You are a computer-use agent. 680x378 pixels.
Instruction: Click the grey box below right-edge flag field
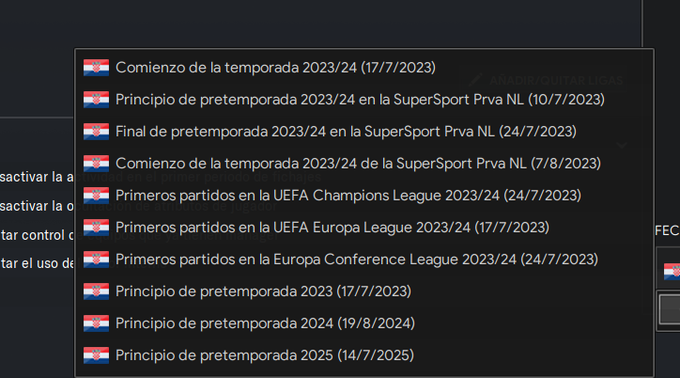tap(669, 309)
